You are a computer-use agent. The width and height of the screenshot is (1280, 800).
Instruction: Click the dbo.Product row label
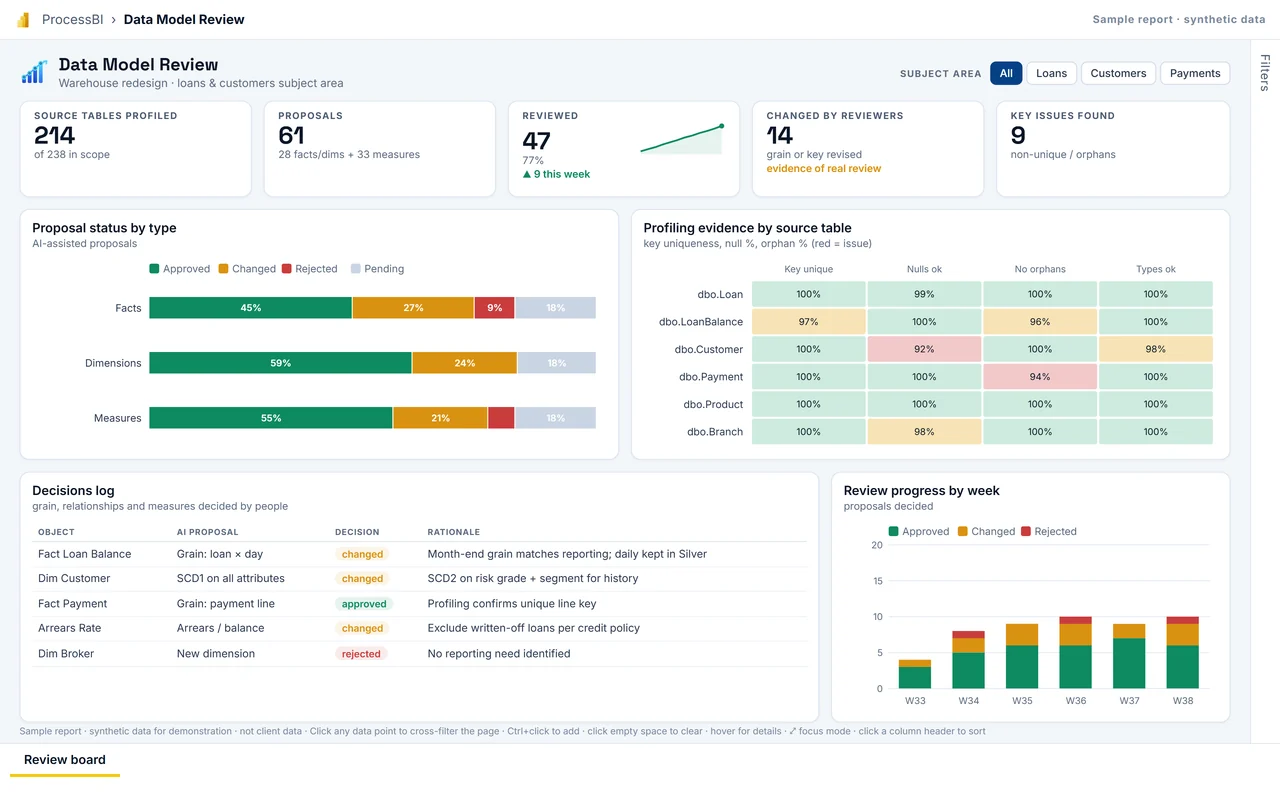(714, 405)
